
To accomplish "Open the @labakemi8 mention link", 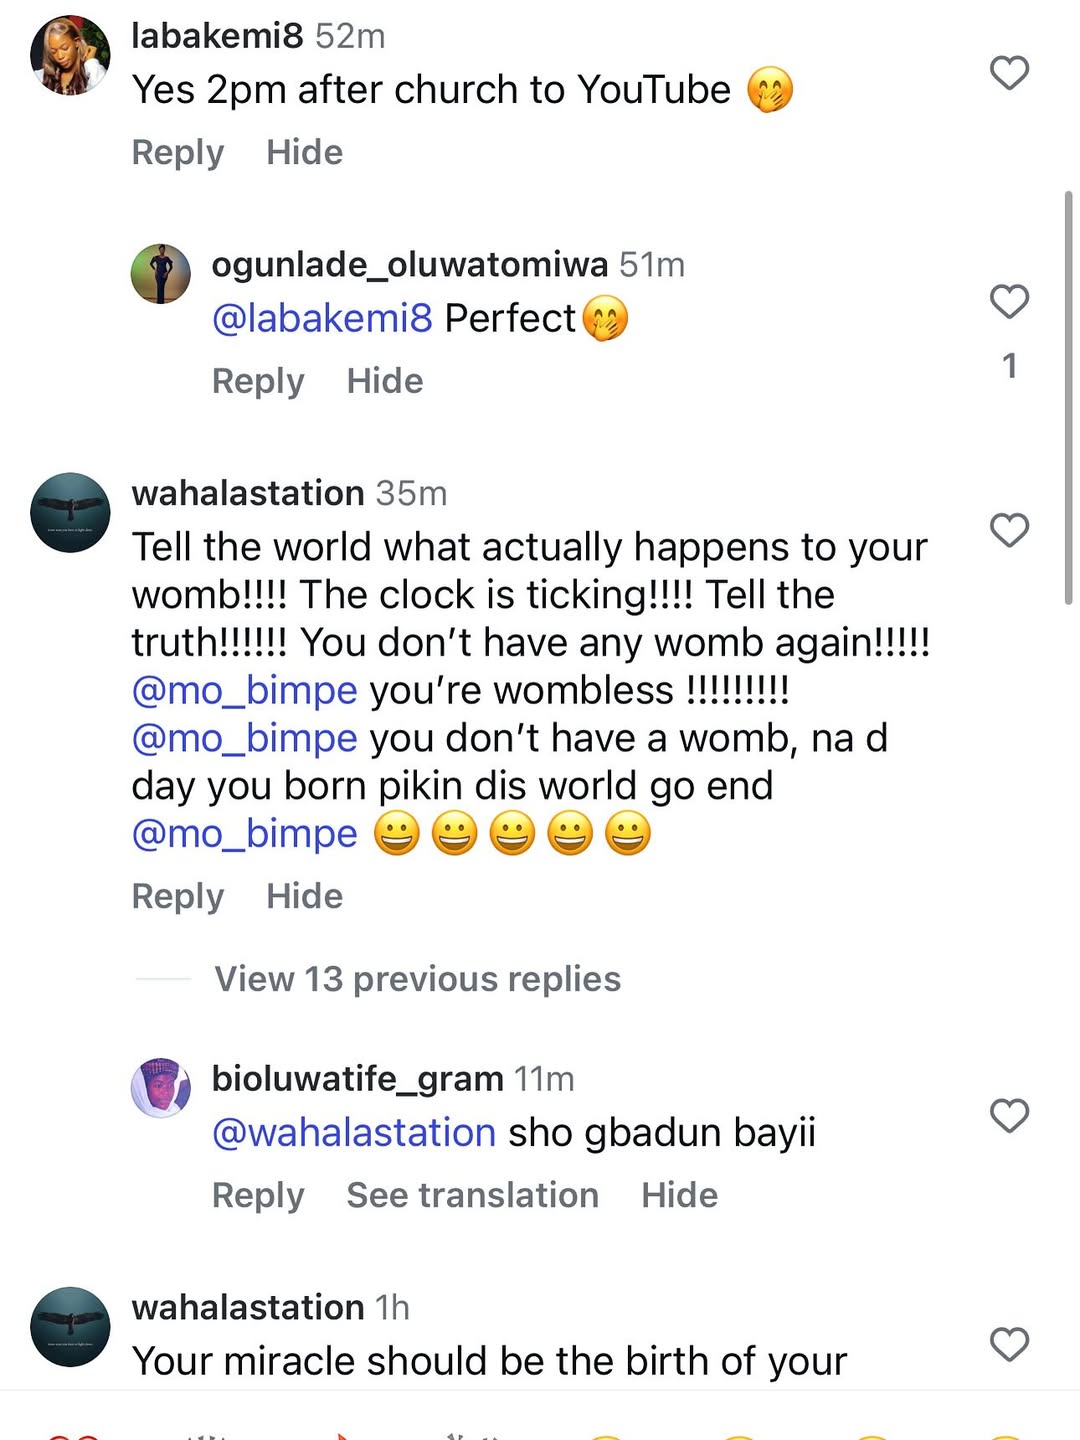I will [322, 319].
